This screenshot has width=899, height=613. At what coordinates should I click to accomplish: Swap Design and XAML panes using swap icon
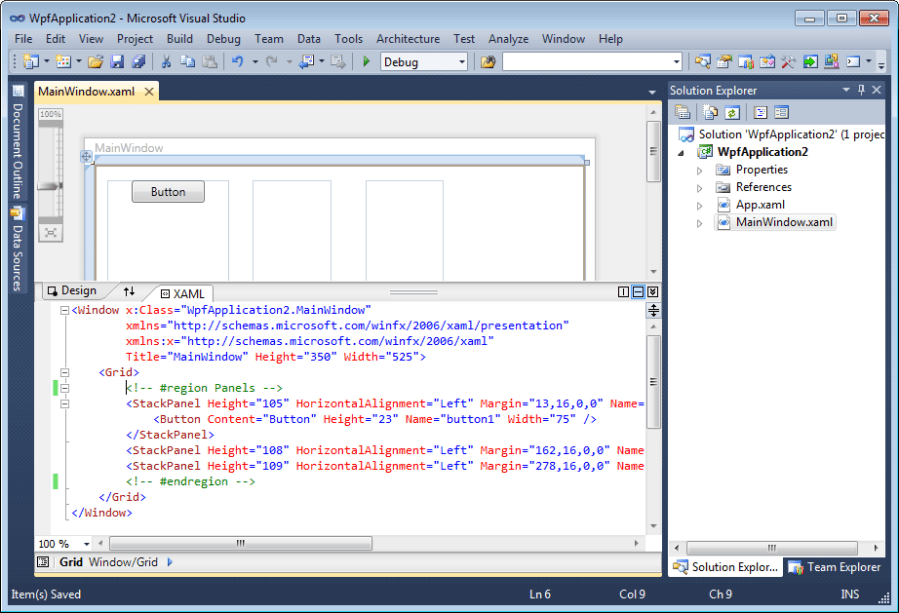[x=129, y=293]
